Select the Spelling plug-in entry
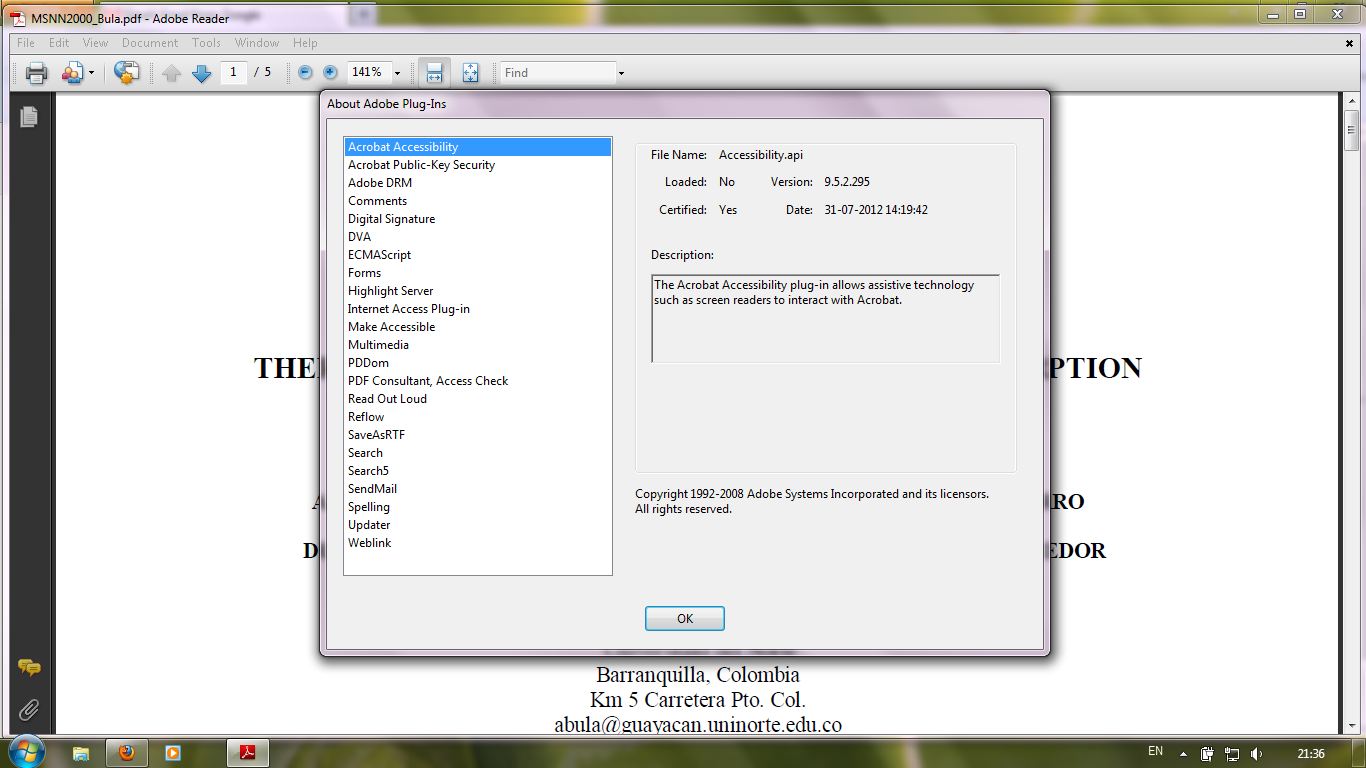This screenshot has width=1366, height=768. (x=369, y=506)
